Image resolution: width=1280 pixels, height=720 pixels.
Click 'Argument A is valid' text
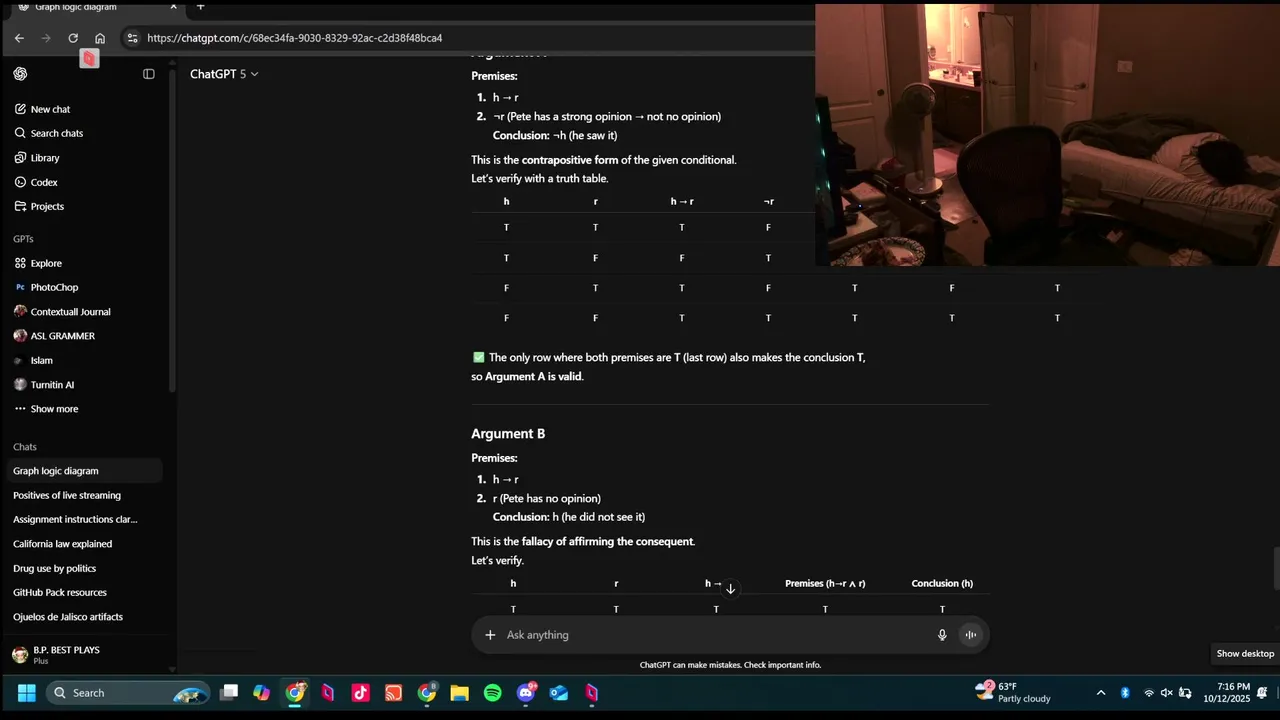pos(533,377)
